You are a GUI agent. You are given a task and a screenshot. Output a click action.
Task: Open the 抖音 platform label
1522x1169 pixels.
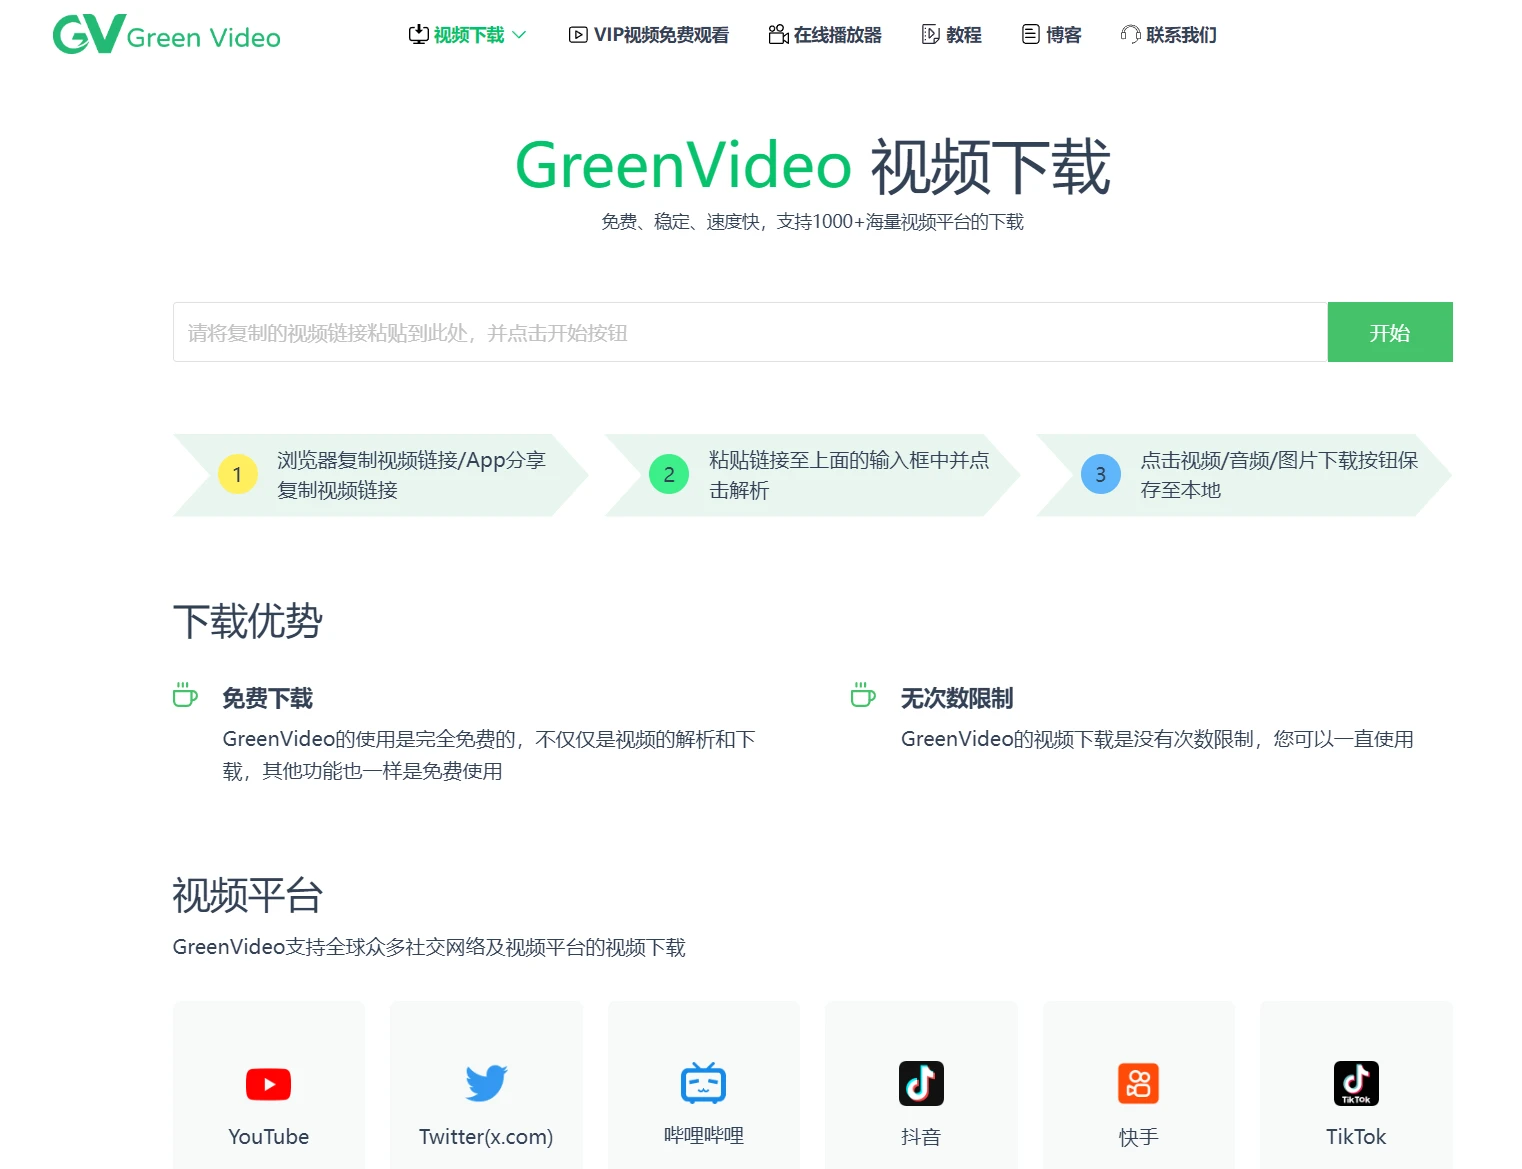click(921, 1137)
